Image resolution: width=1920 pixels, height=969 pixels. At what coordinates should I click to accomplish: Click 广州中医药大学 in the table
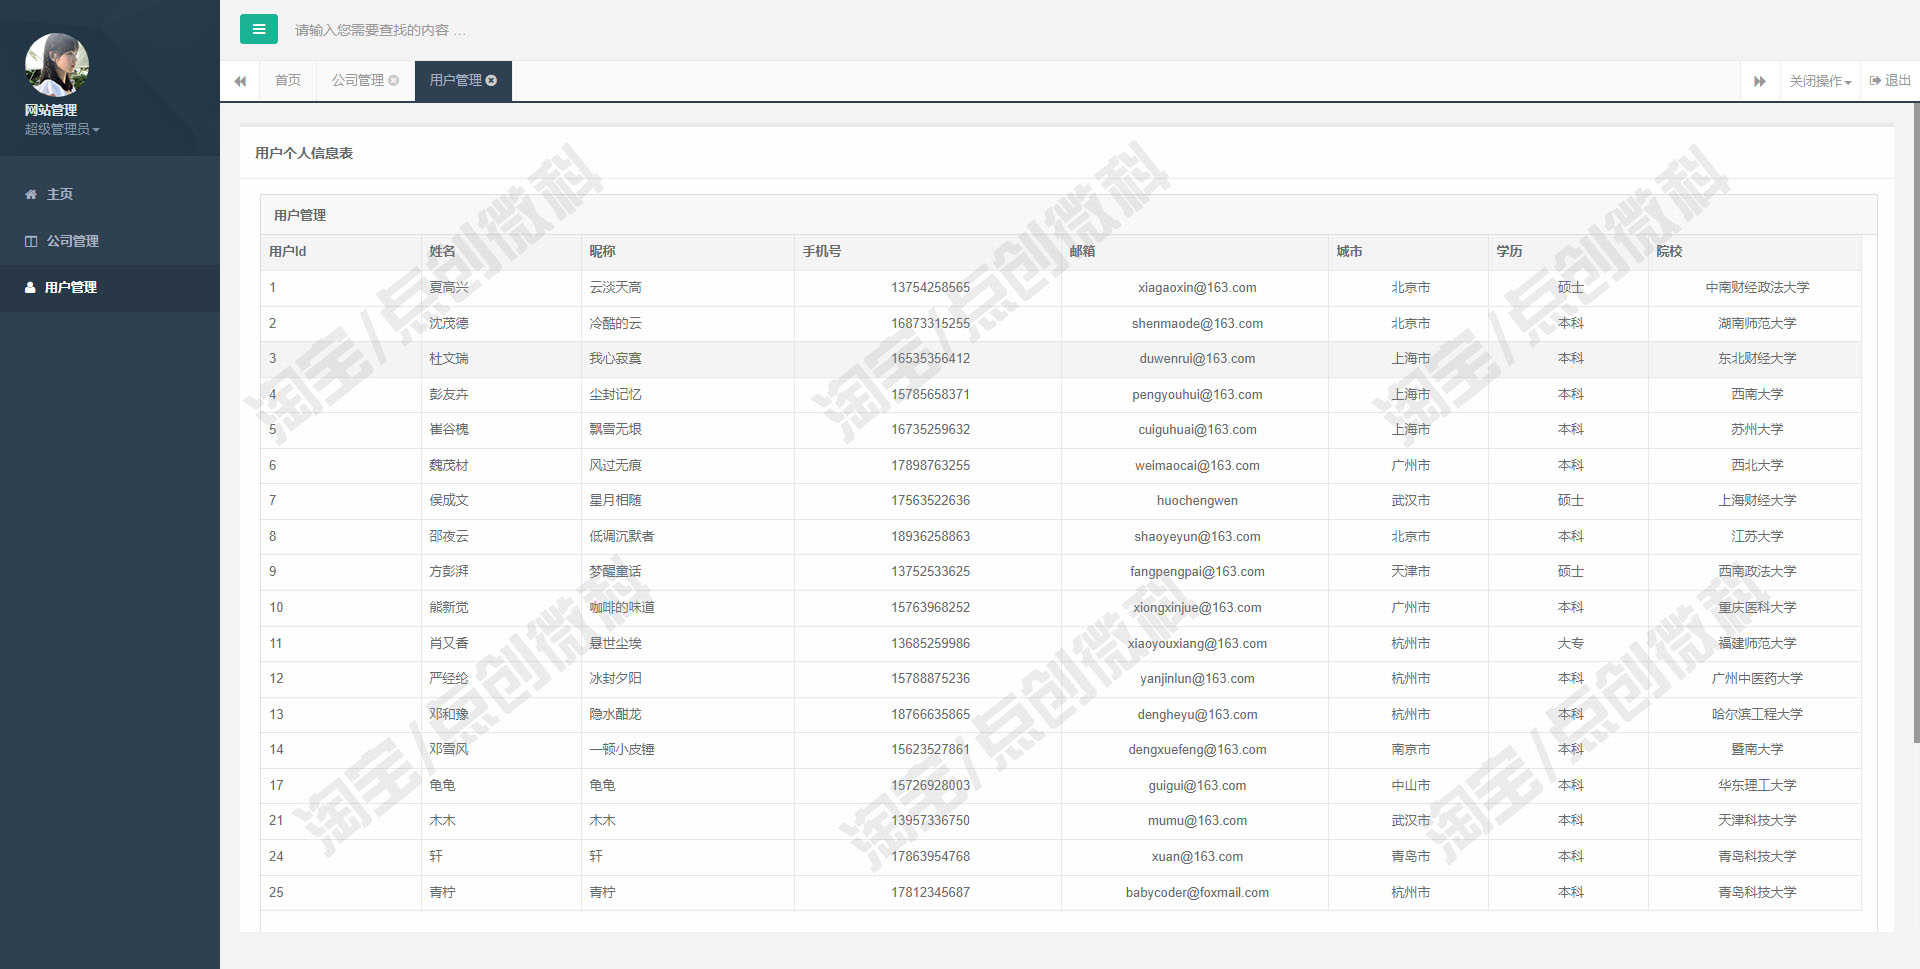(1757, 678)
